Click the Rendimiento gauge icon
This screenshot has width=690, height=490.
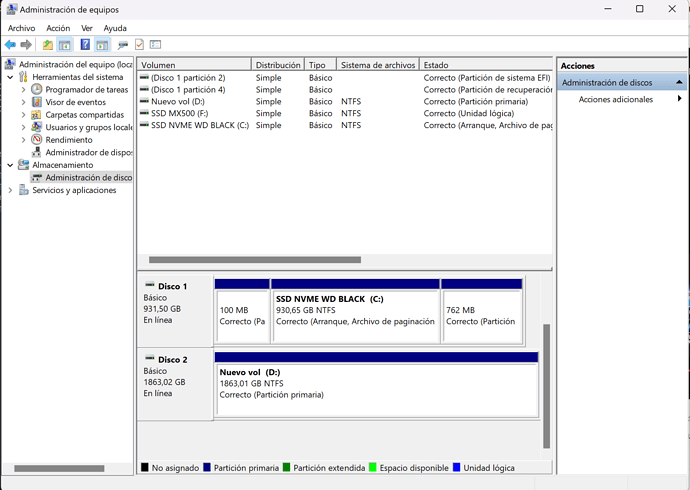[x=37, y=140]
